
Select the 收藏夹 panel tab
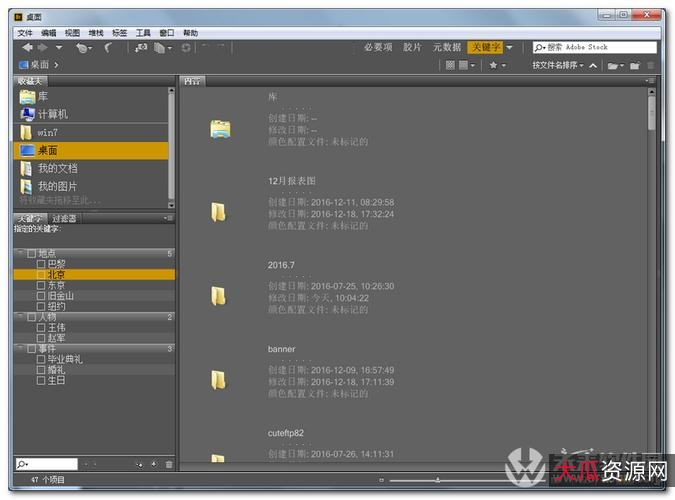coord(30,81)
